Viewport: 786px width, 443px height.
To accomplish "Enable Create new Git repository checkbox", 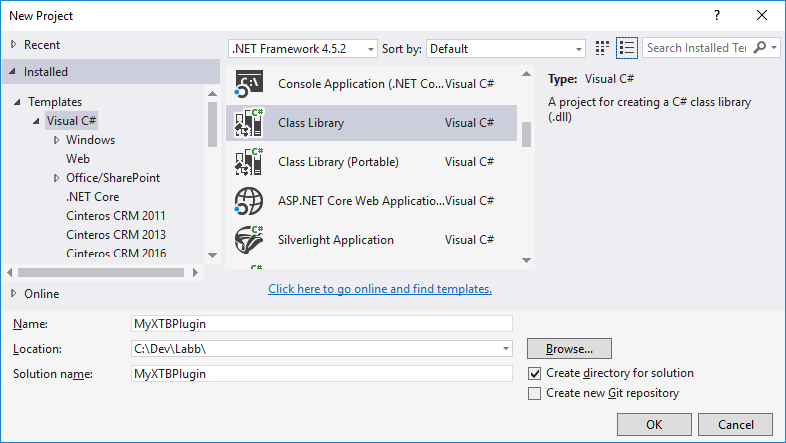I will 534,393.
